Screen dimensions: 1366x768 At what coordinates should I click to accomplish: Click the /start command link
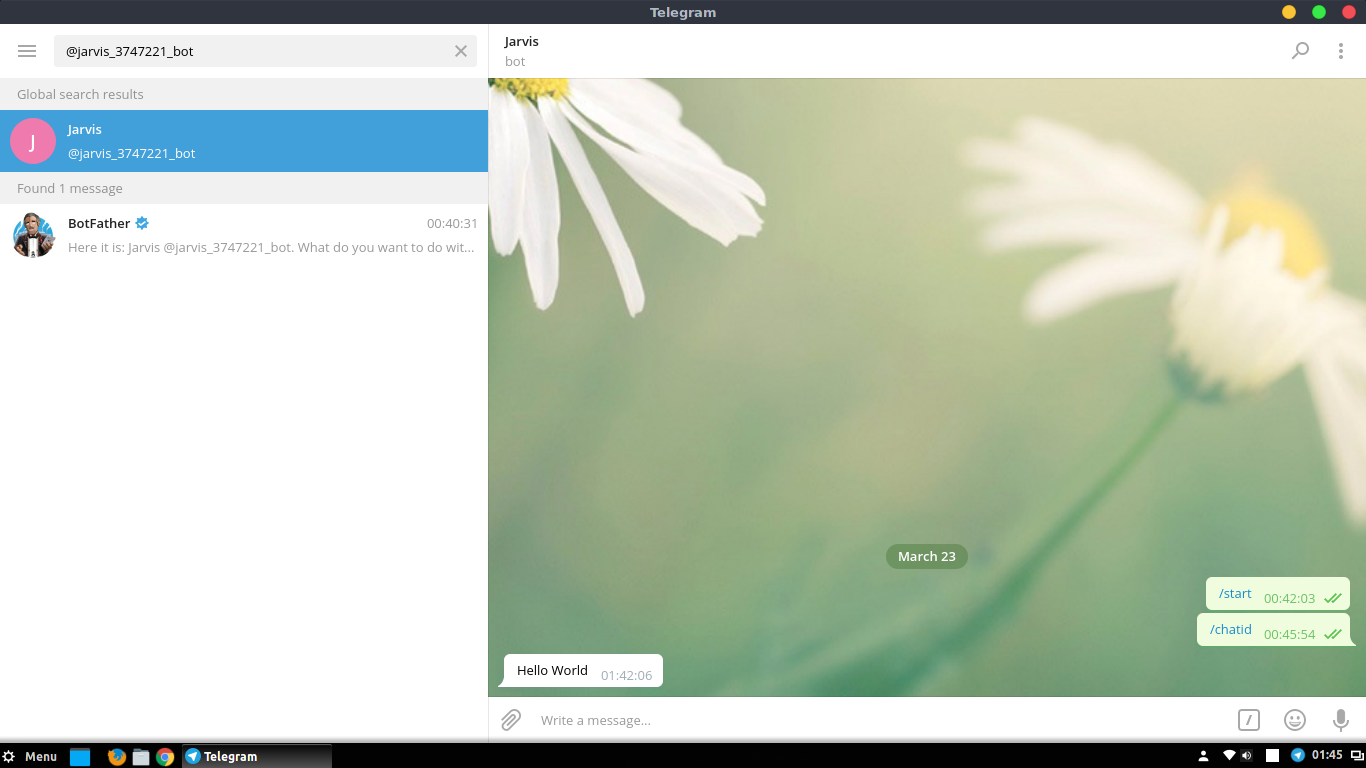click(1235, 594)
